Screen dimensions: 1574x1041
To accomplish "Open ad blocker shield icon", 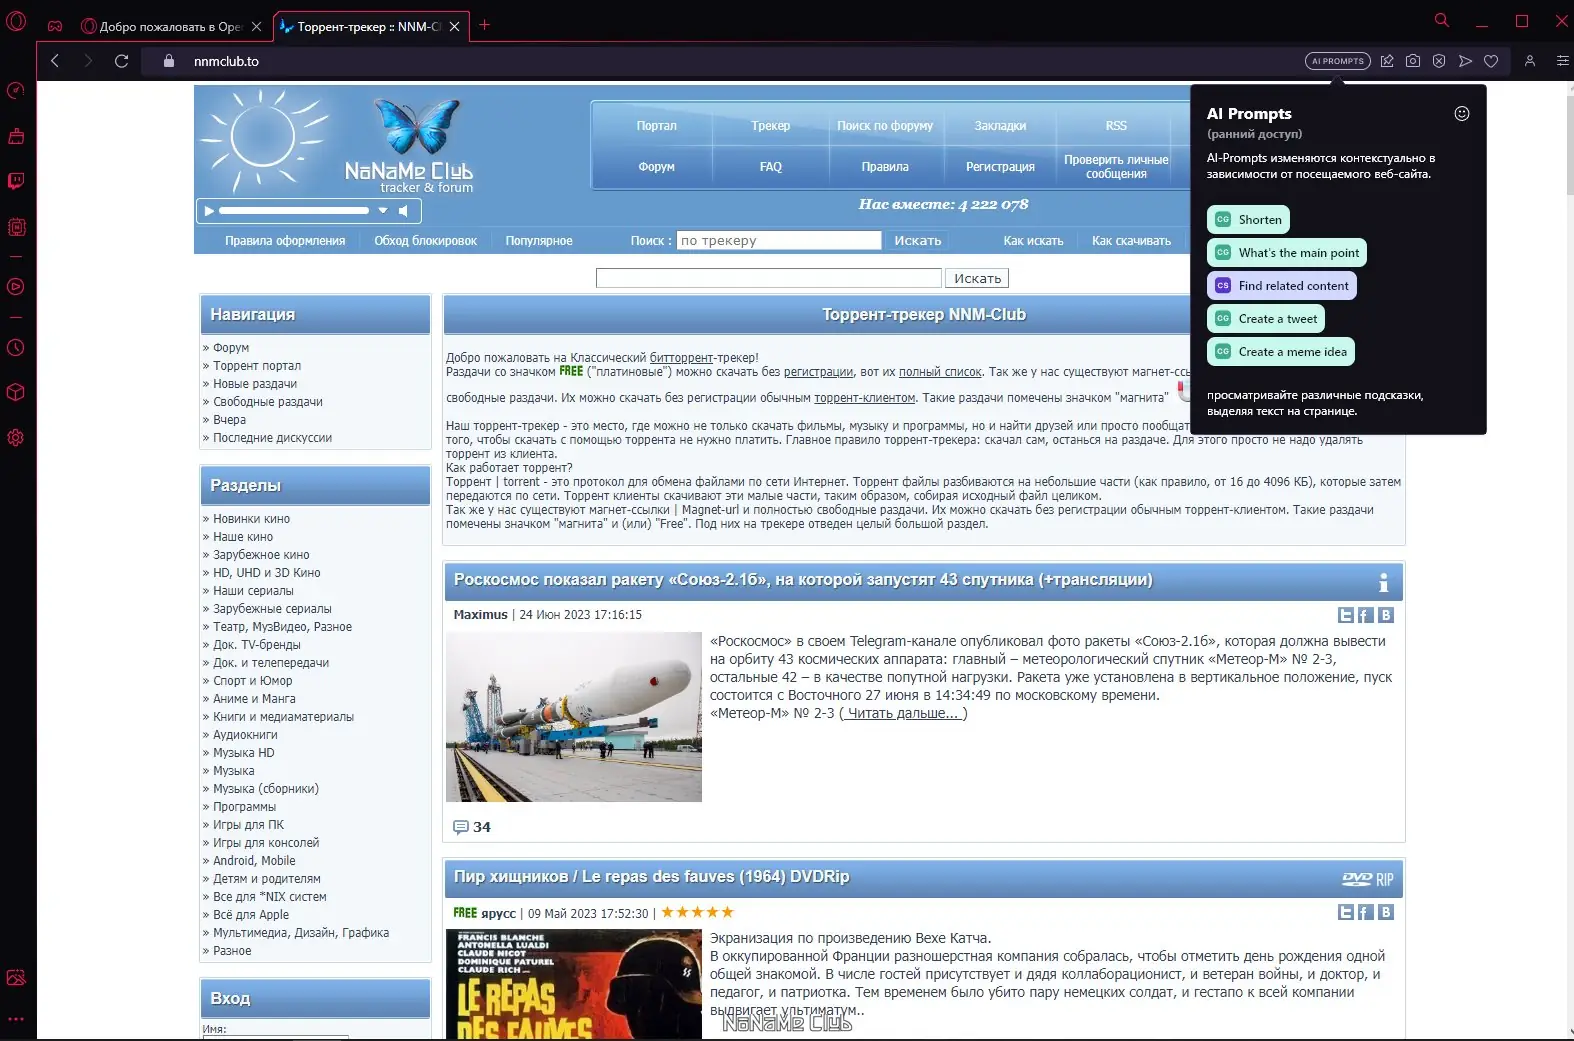I will coord(1439,61).
